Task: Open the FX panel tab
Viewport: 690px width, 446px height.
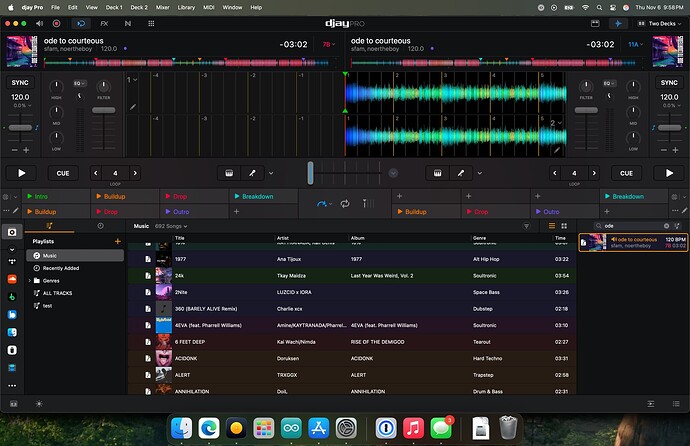Action: pyautogui.click(x=104, y=22)
